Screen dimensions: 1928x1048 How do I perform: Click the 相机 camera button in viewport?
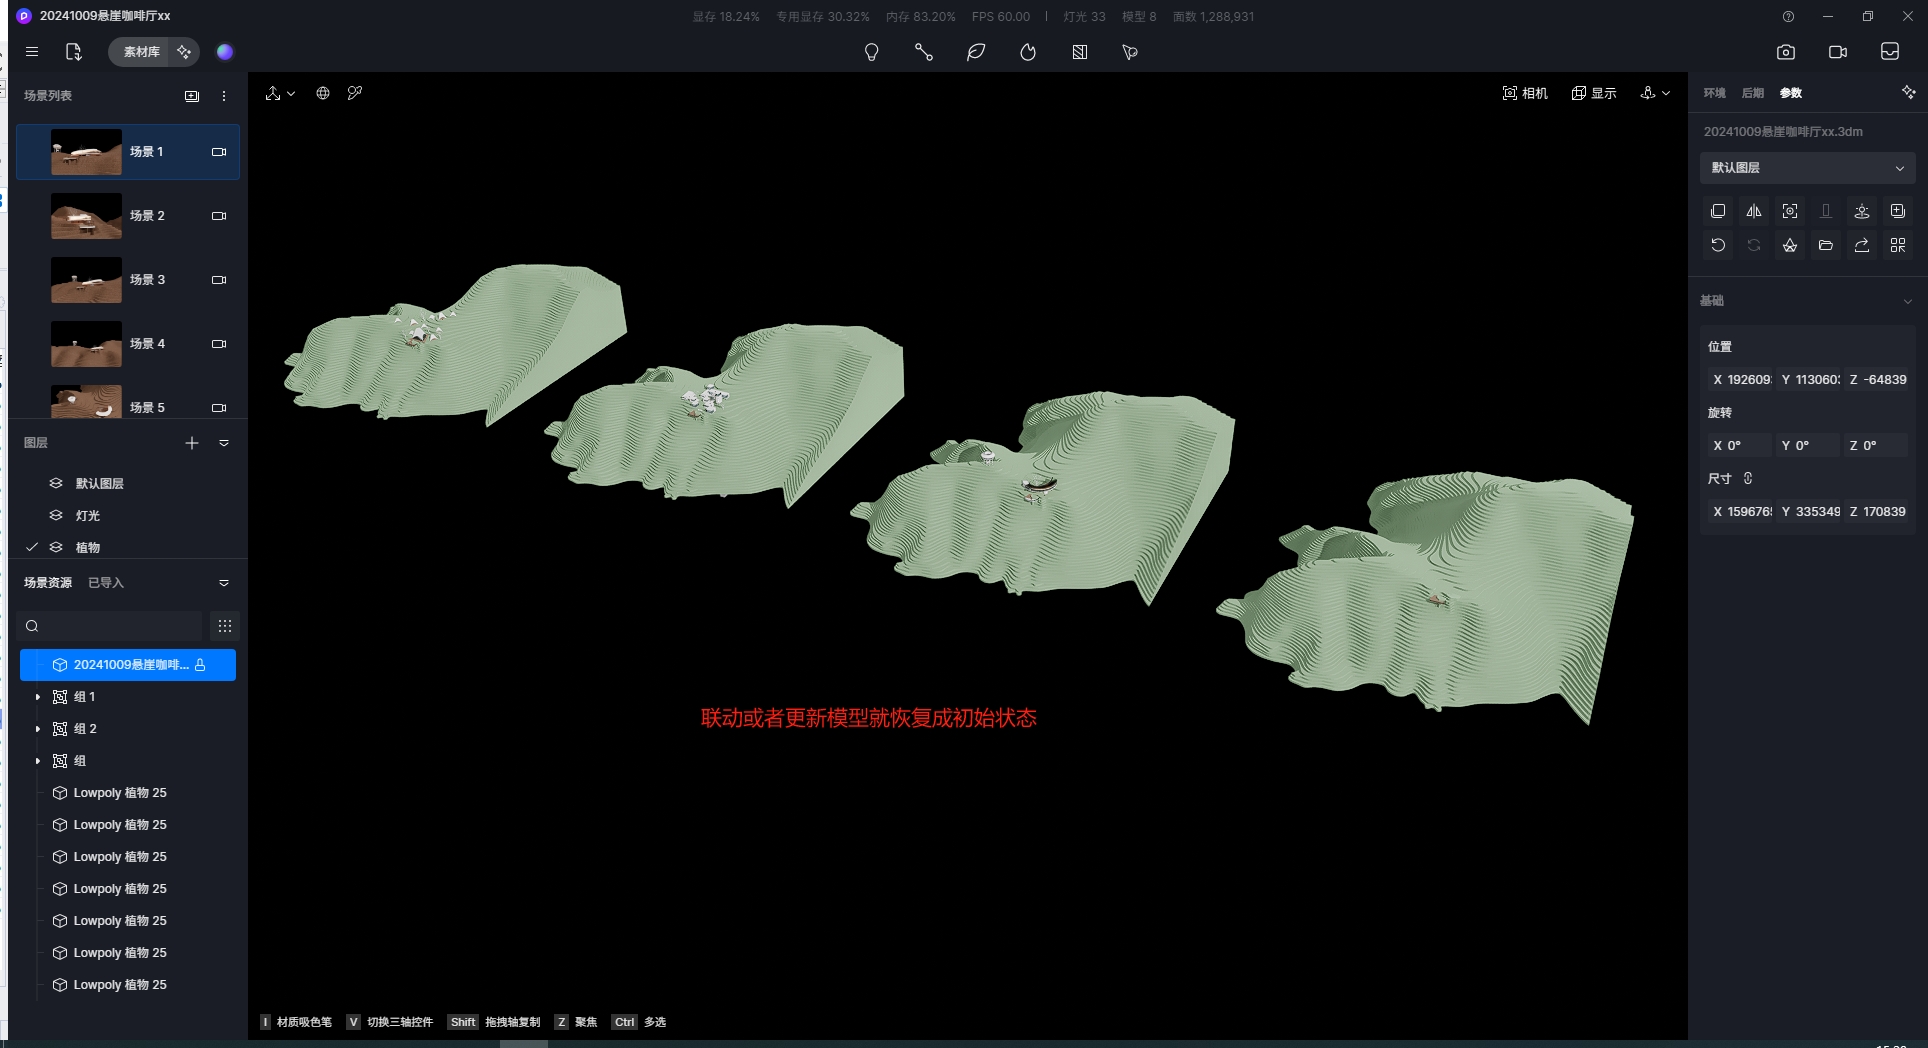[1525, 93]
